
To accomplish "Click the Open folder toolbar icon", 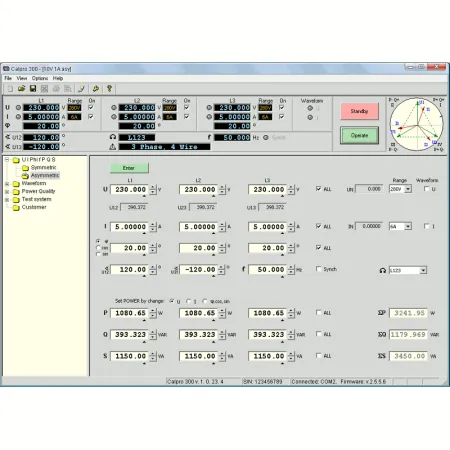I will tap(22, 89).
